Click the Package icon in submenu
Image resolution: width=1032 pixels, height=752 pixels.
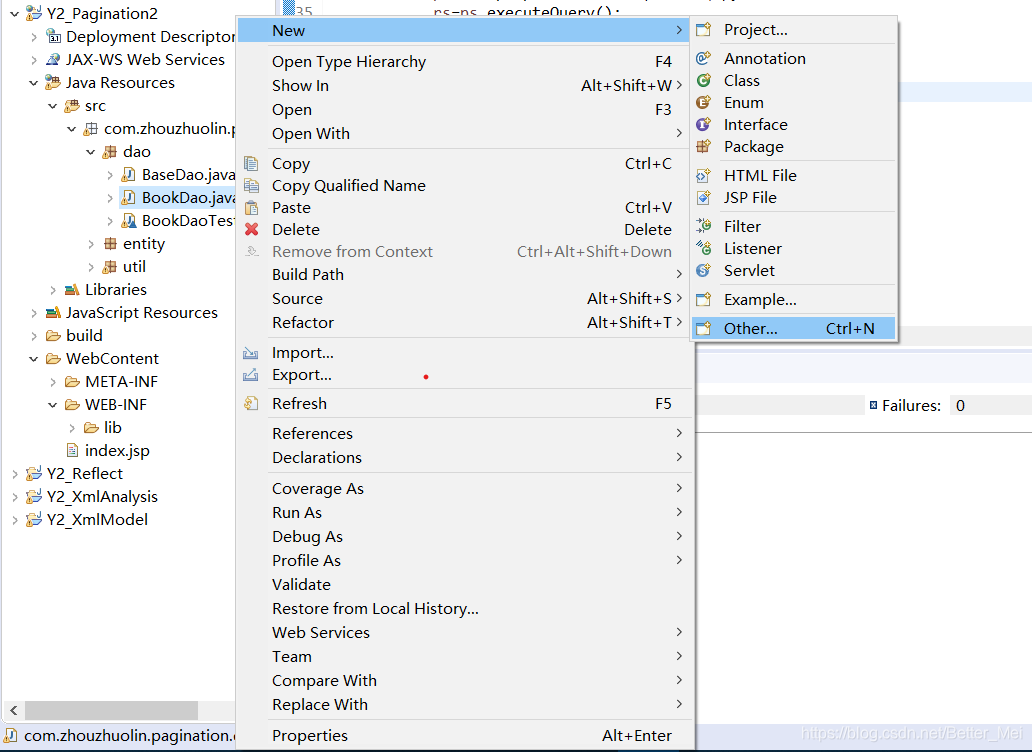pos(704,147)
